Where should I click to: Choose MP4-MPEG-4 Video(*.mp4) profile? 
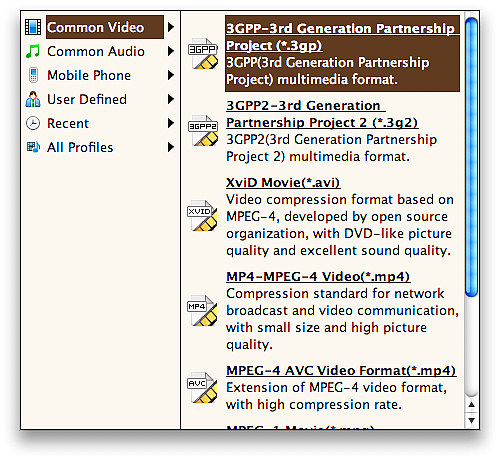point(318,277)
